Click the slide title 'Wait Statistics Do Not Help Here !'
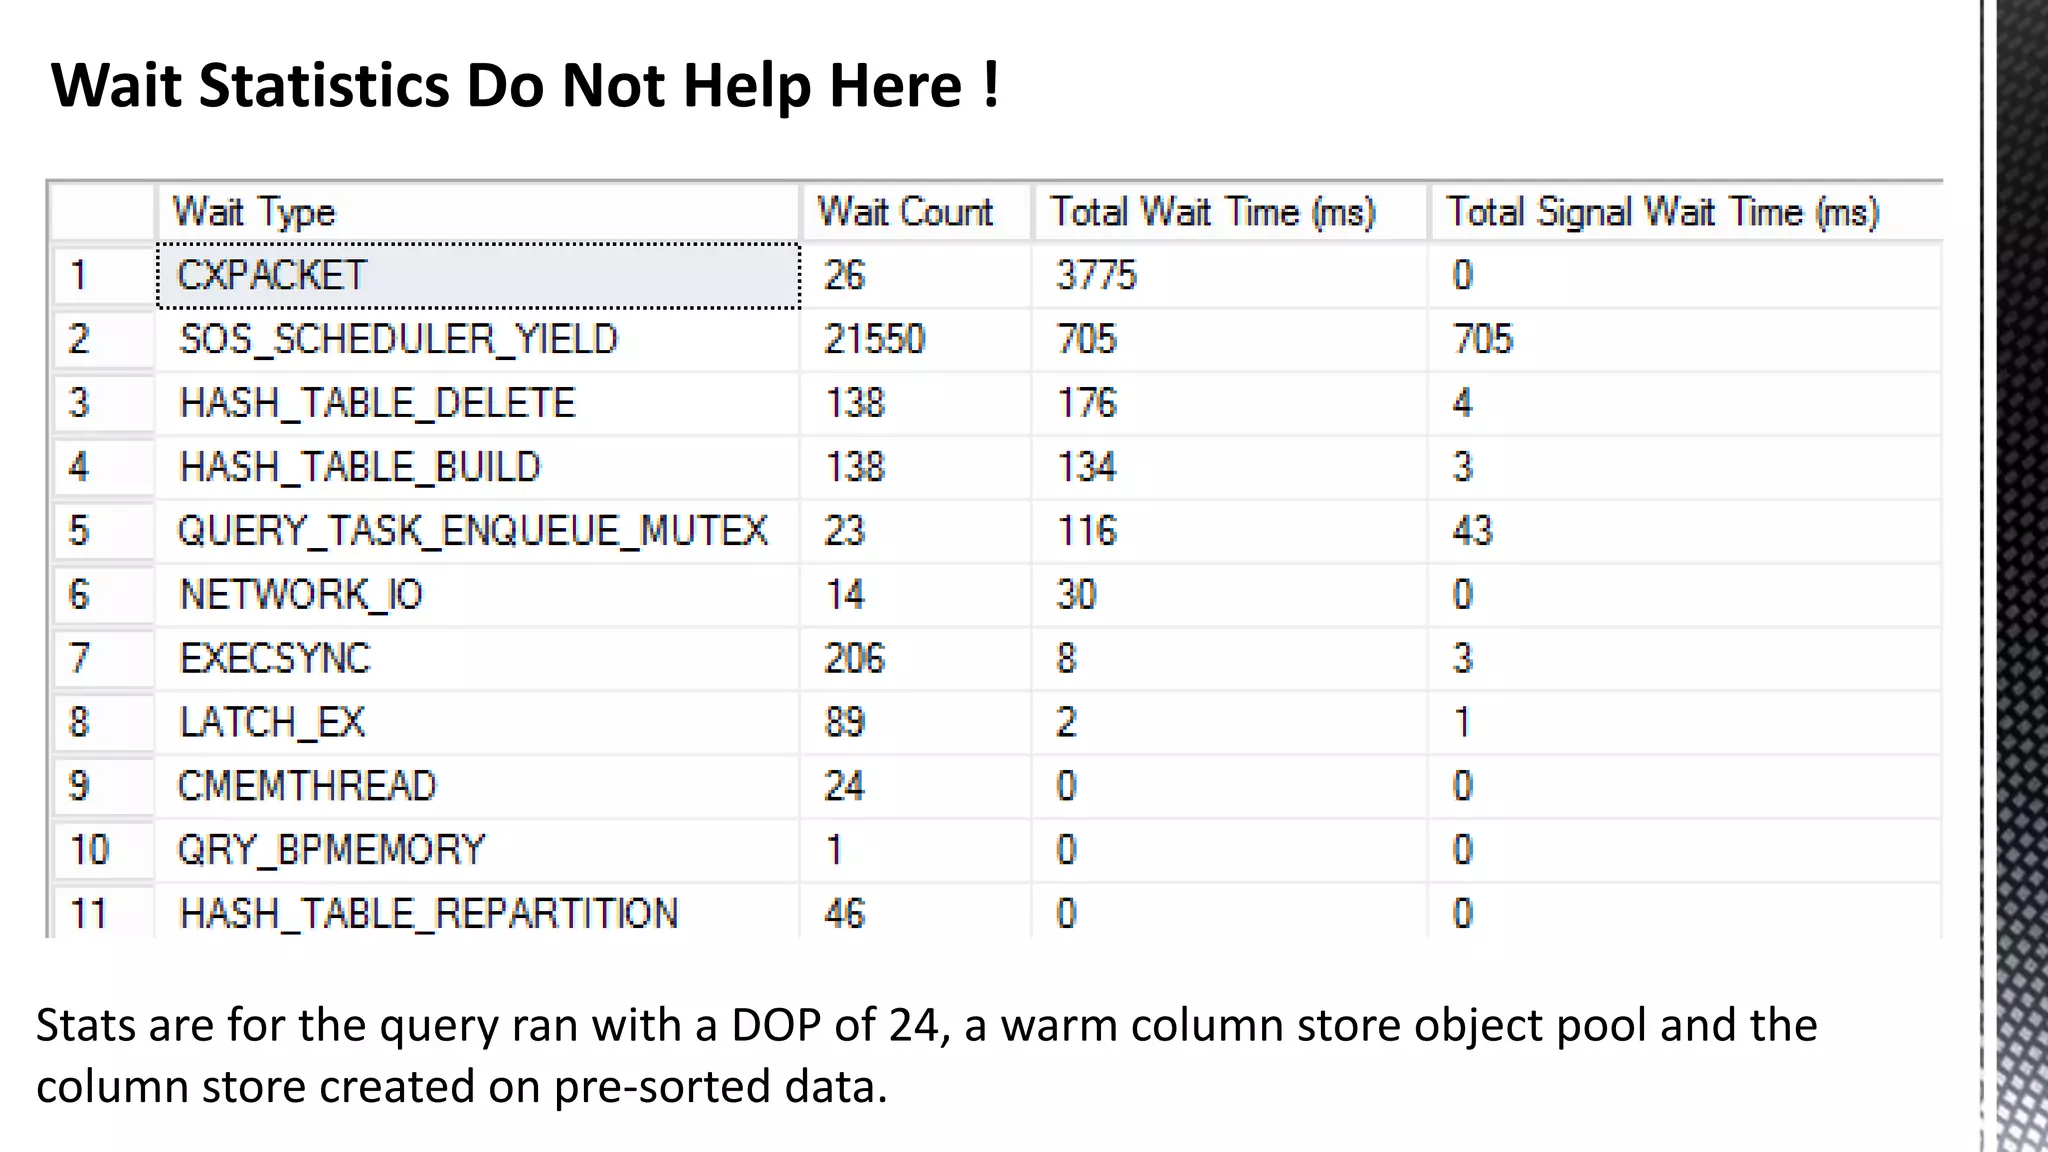2048x1152 pixels. (x=525, y=85)
